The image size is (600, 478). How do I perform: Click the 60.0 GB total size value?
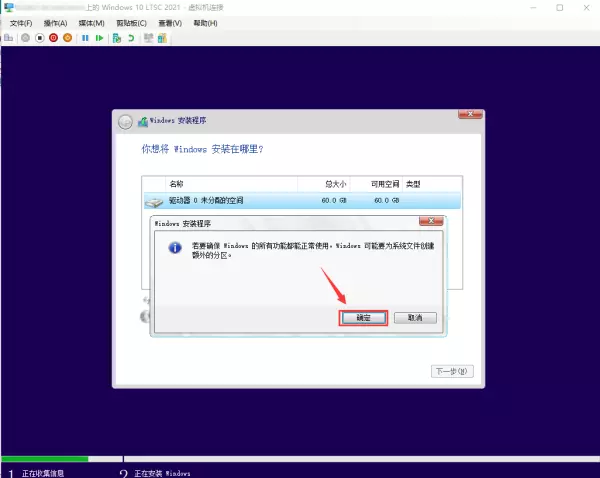334,201
